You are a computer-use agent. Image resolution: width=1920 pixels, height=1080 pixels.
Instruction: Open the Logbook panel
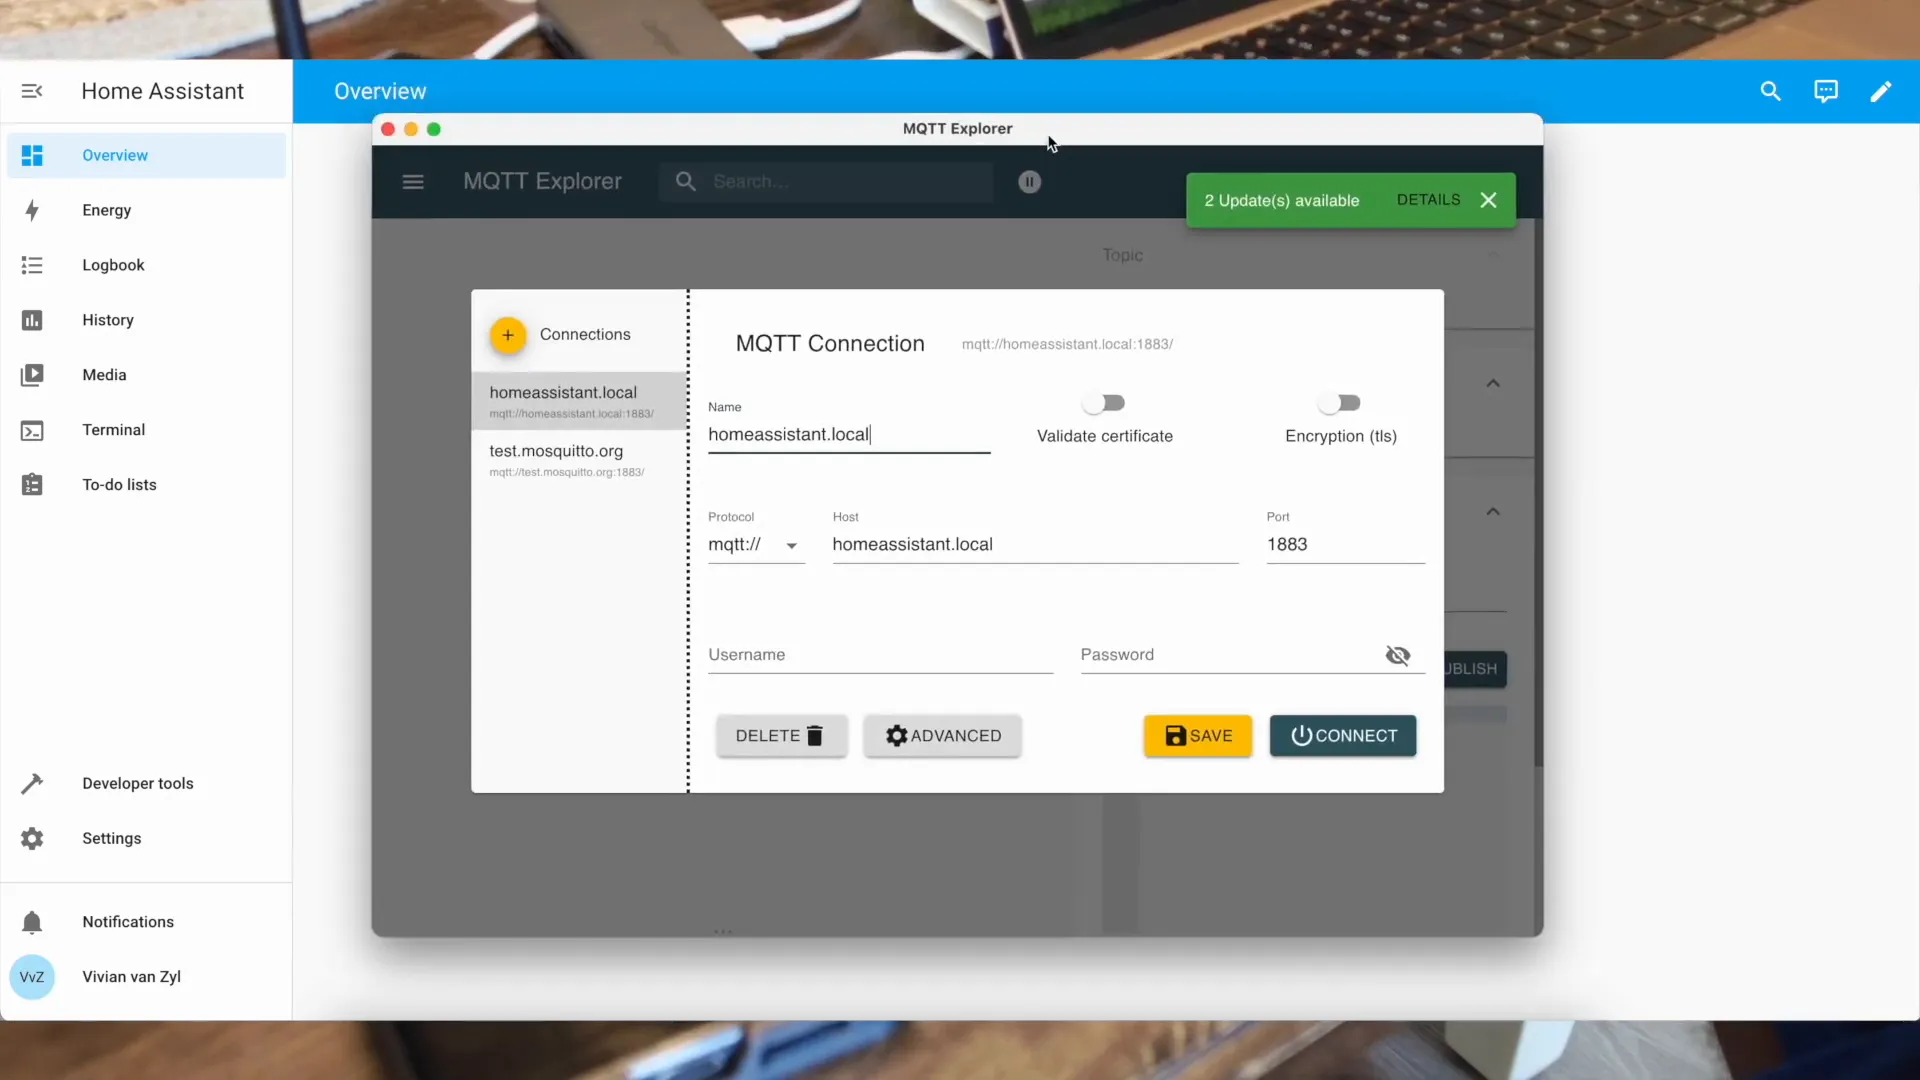[x=146, y=265]
